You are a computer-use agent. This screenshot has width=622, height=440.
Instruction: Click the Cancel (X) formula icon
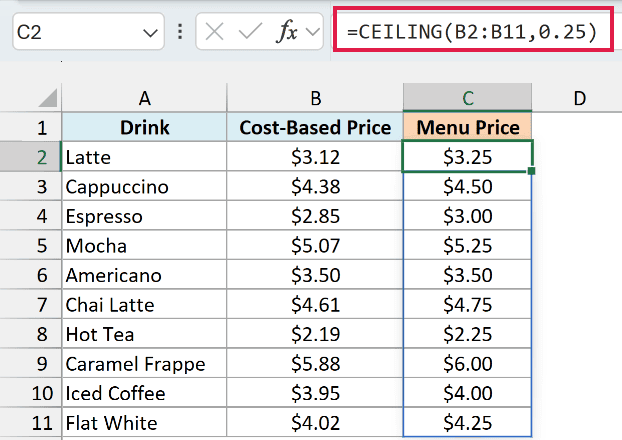click(215, 32)
